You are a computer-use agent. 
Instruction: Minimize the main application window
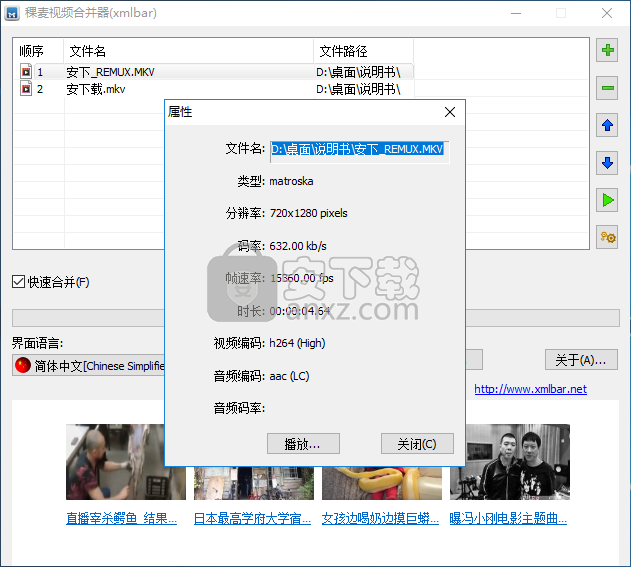click(x=516, y=13)
